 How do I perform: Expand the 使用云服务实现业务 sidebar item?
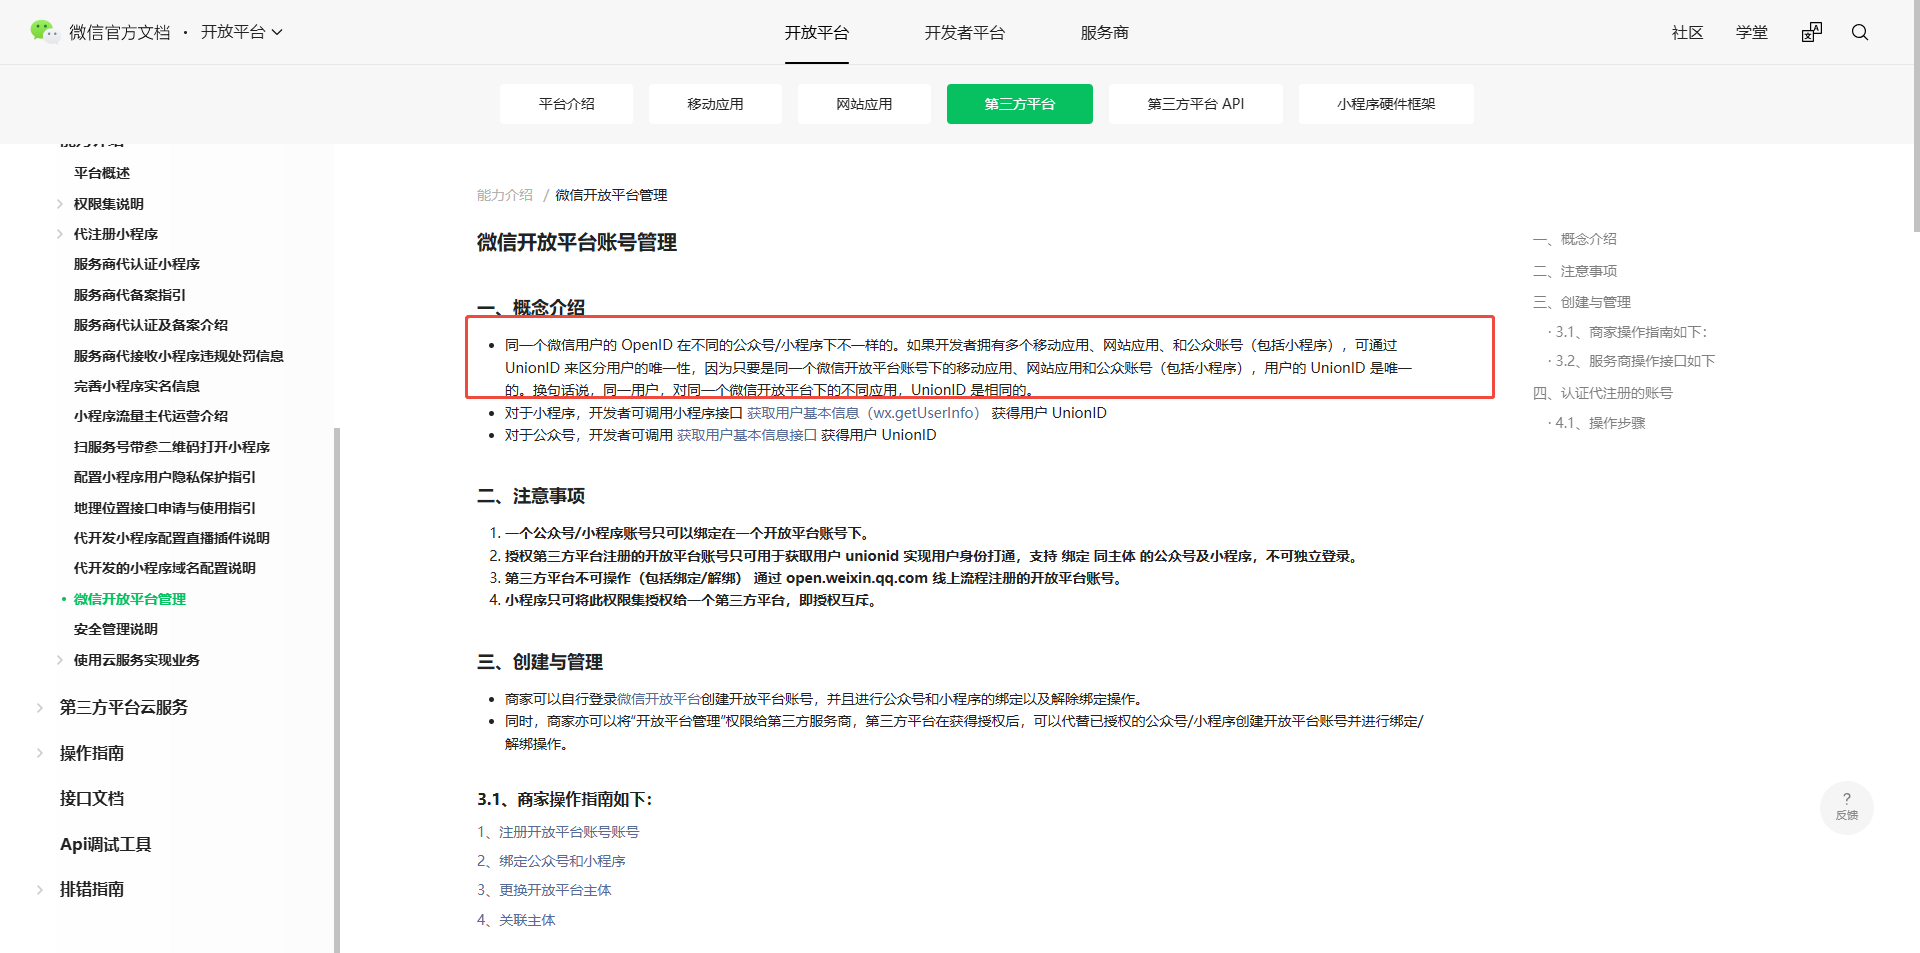click(x=60, y=660)
